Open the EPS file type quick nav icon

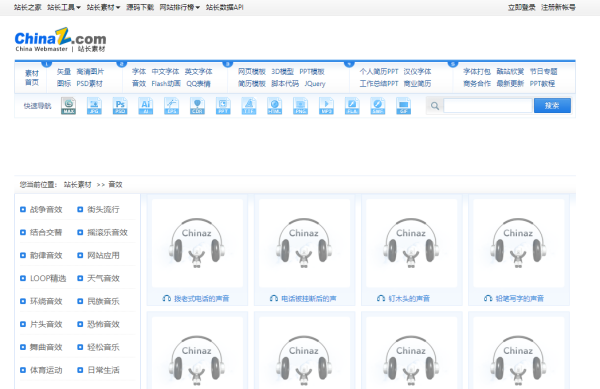click(x=171, y=106)
